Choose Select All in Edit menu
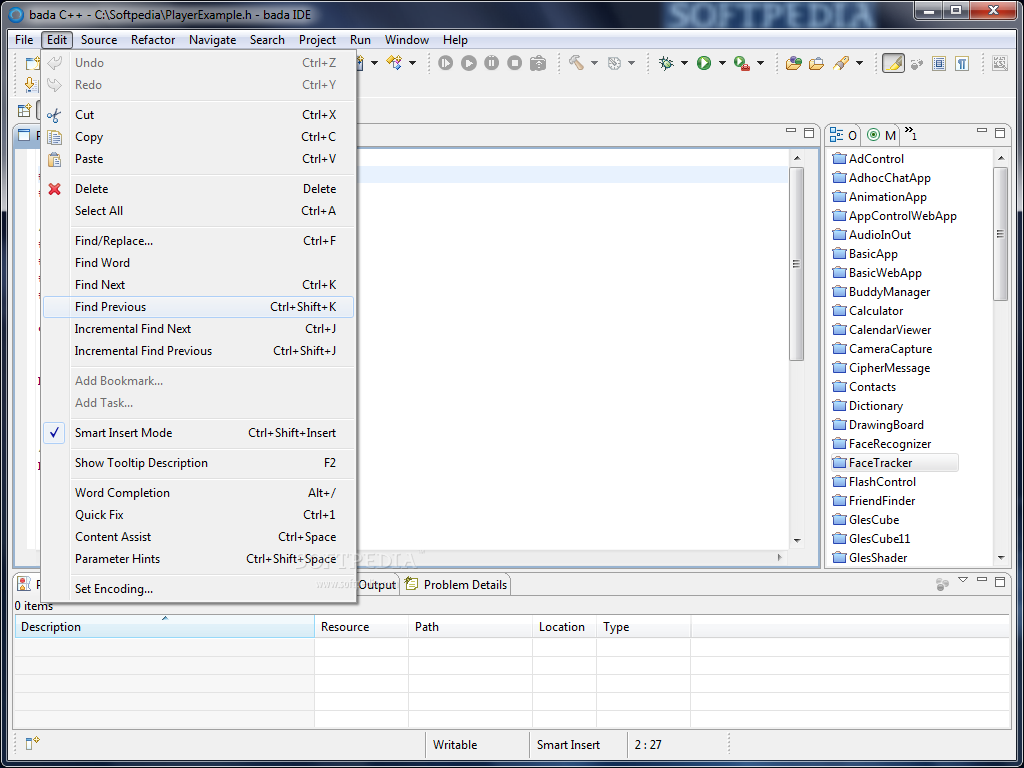This screenshot has height=768, width=1024. pos(199,211)
